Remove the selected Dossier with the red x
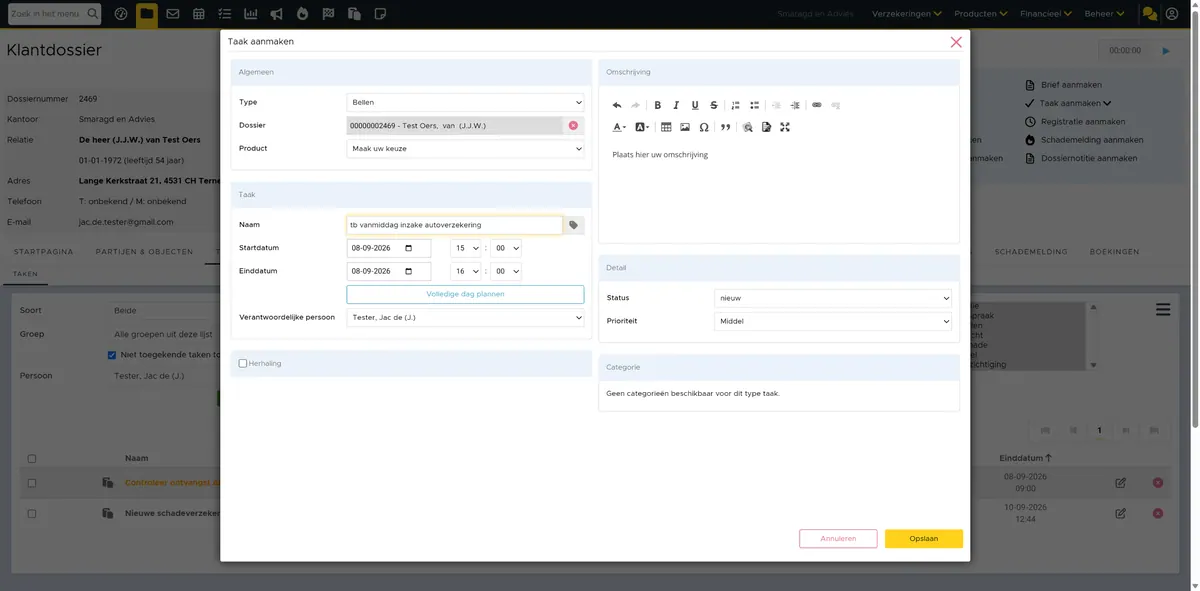1200x591 pixels. tap(573, 126)
